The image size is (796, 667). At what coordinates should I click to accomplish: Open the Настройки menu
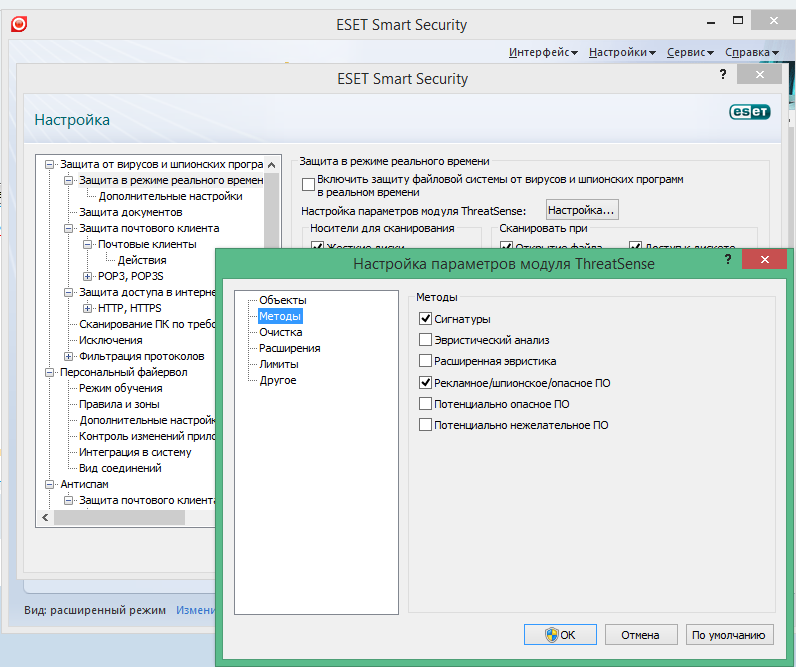622,52
